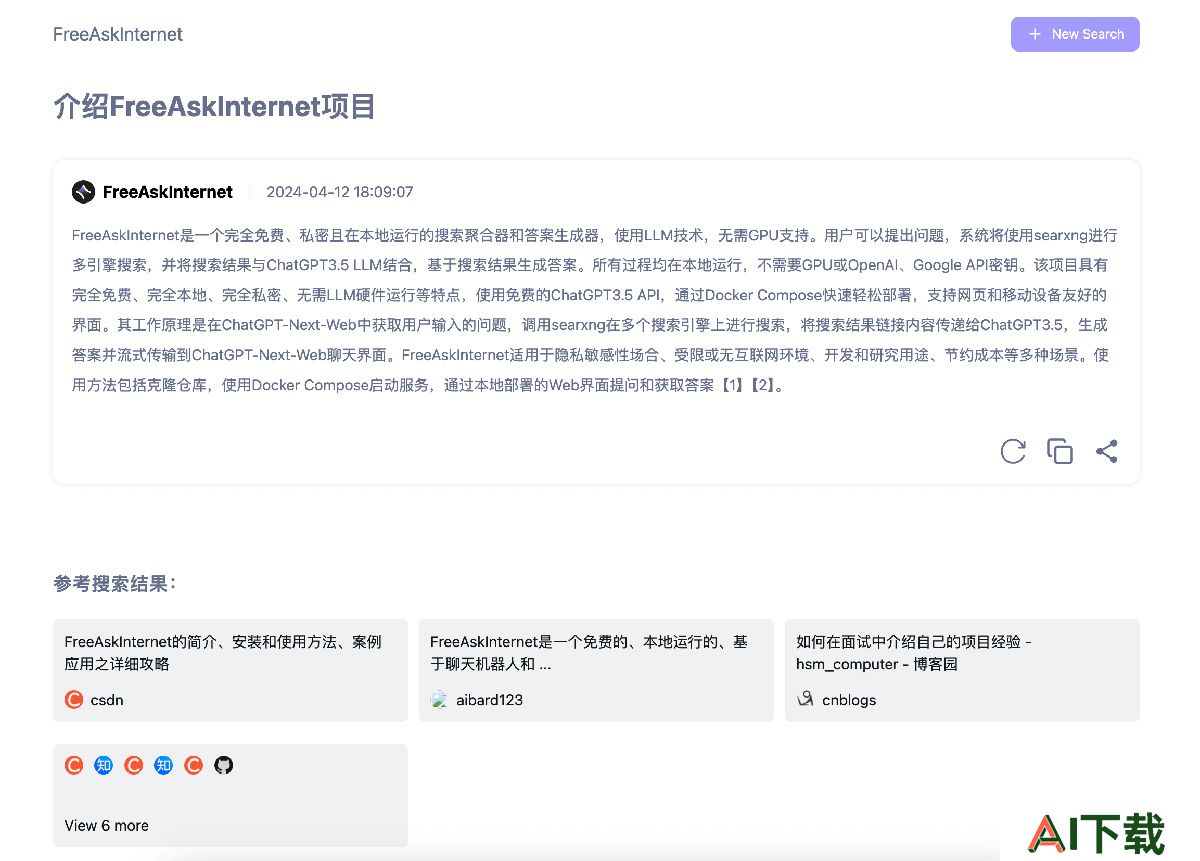Click the aibard123 source label
Image resolution: width=1200 pixels, height=861 pixels.
(490, 700)
